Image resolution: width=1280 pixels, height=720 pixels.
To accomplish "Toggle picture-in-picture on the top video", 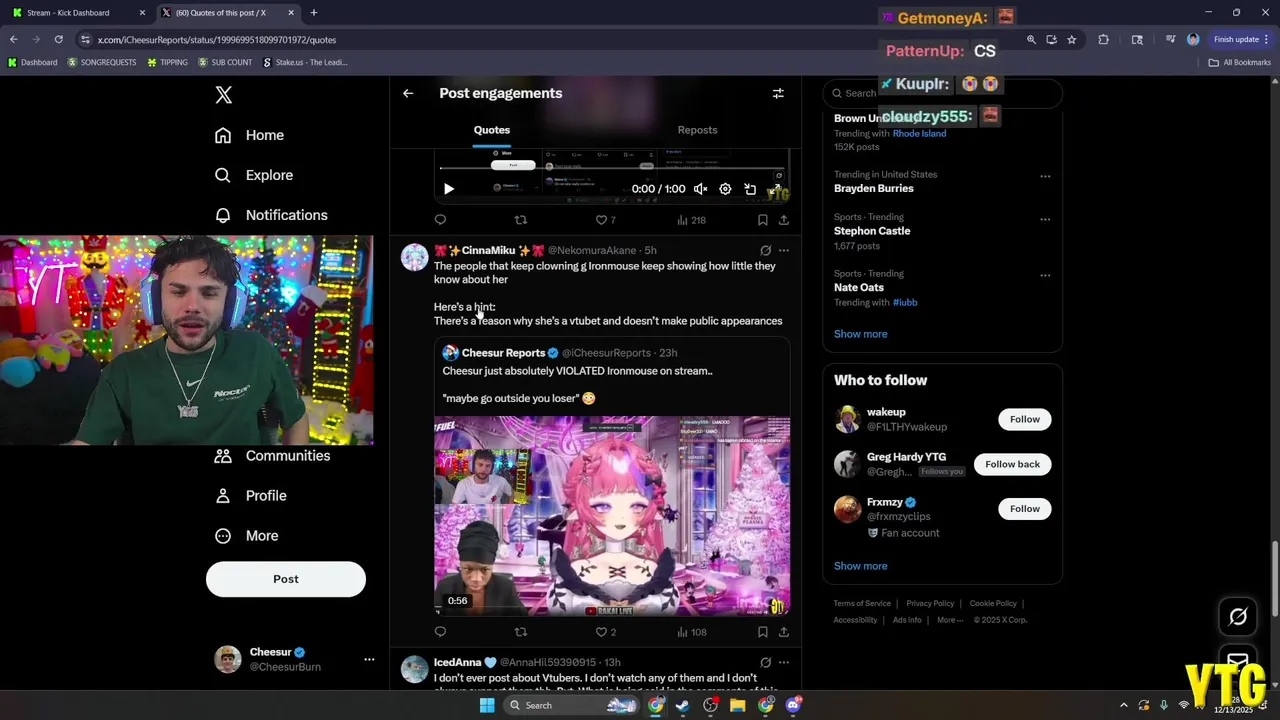I will click(750, 189).
